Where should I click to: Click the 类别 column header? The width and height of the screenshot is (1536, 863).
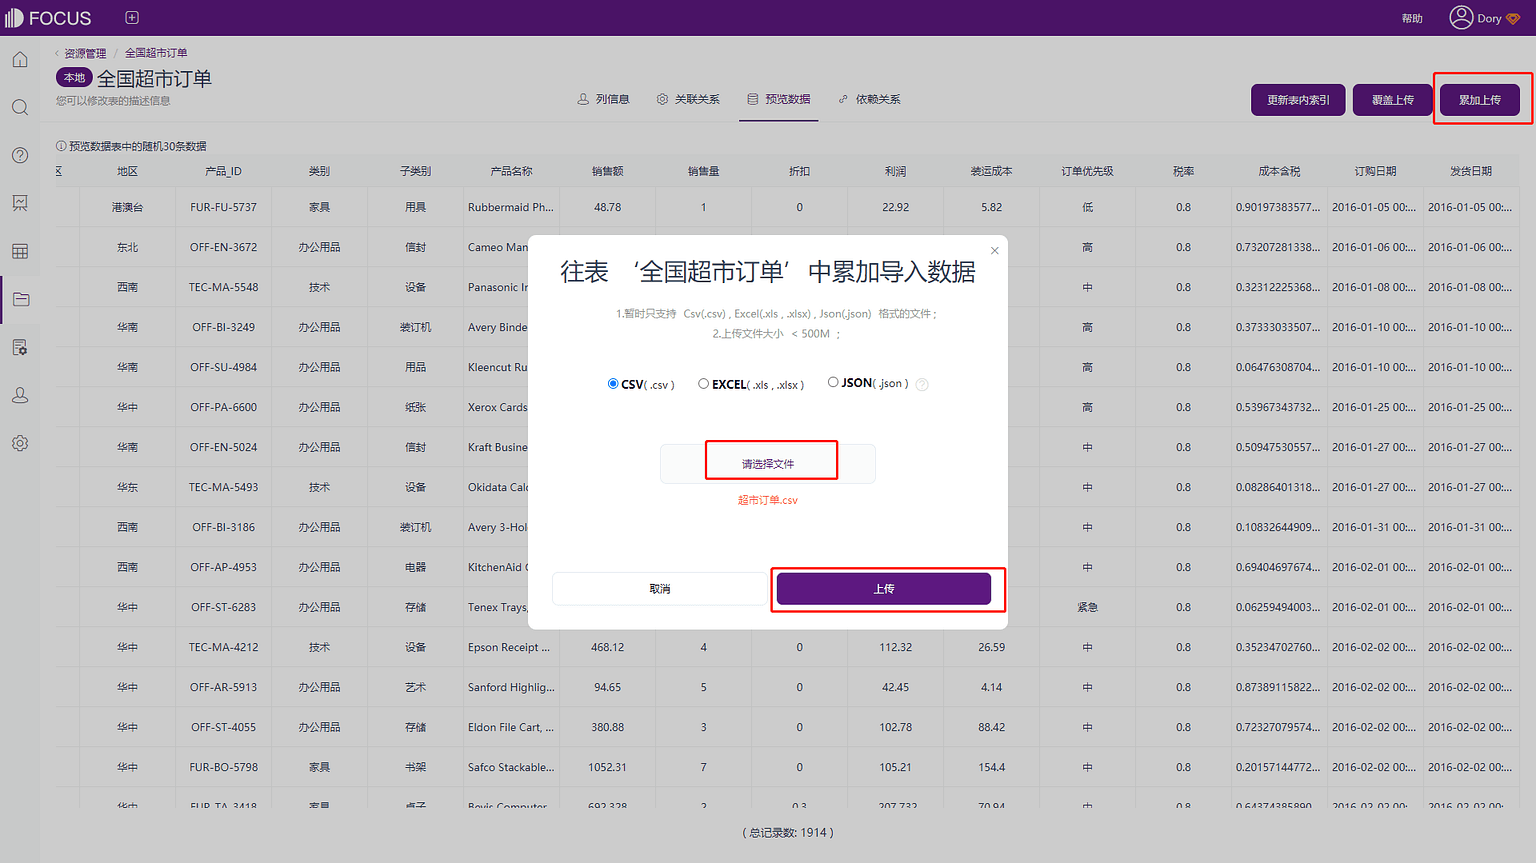click(x=320, y=171)
